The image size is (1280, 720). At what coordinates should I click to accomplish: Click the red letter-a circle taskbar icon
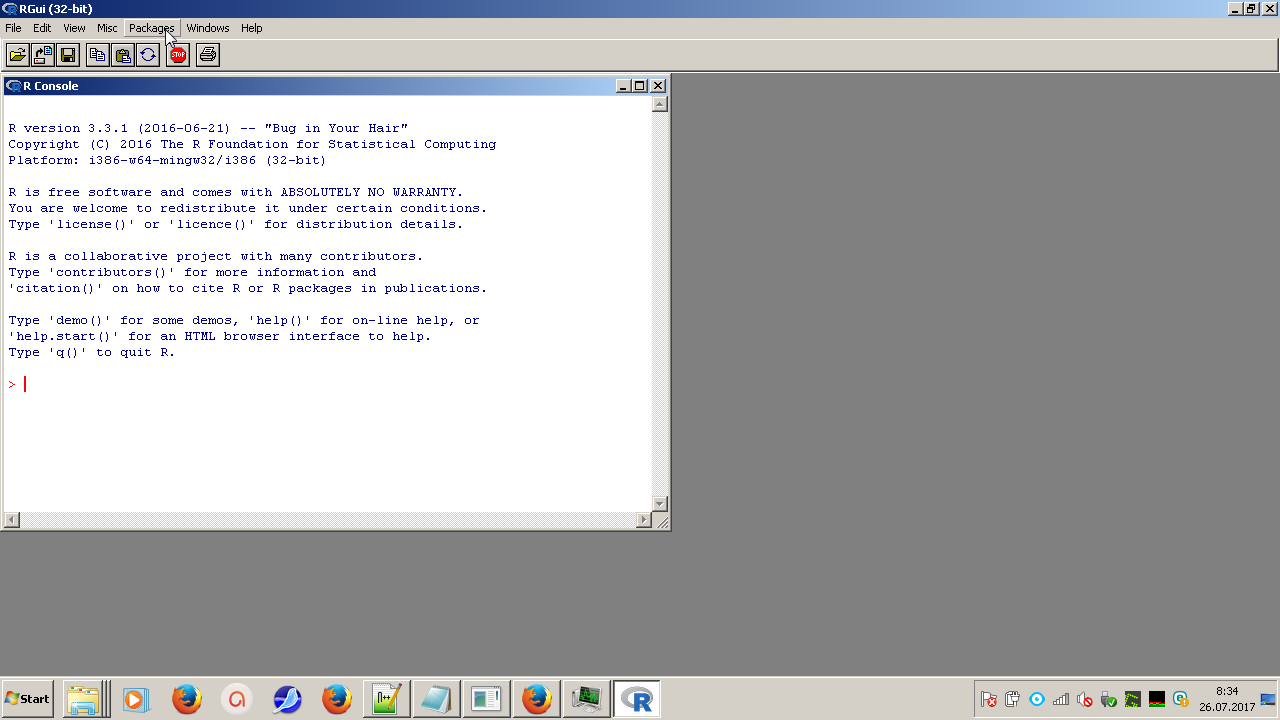(x=237, y=699)
